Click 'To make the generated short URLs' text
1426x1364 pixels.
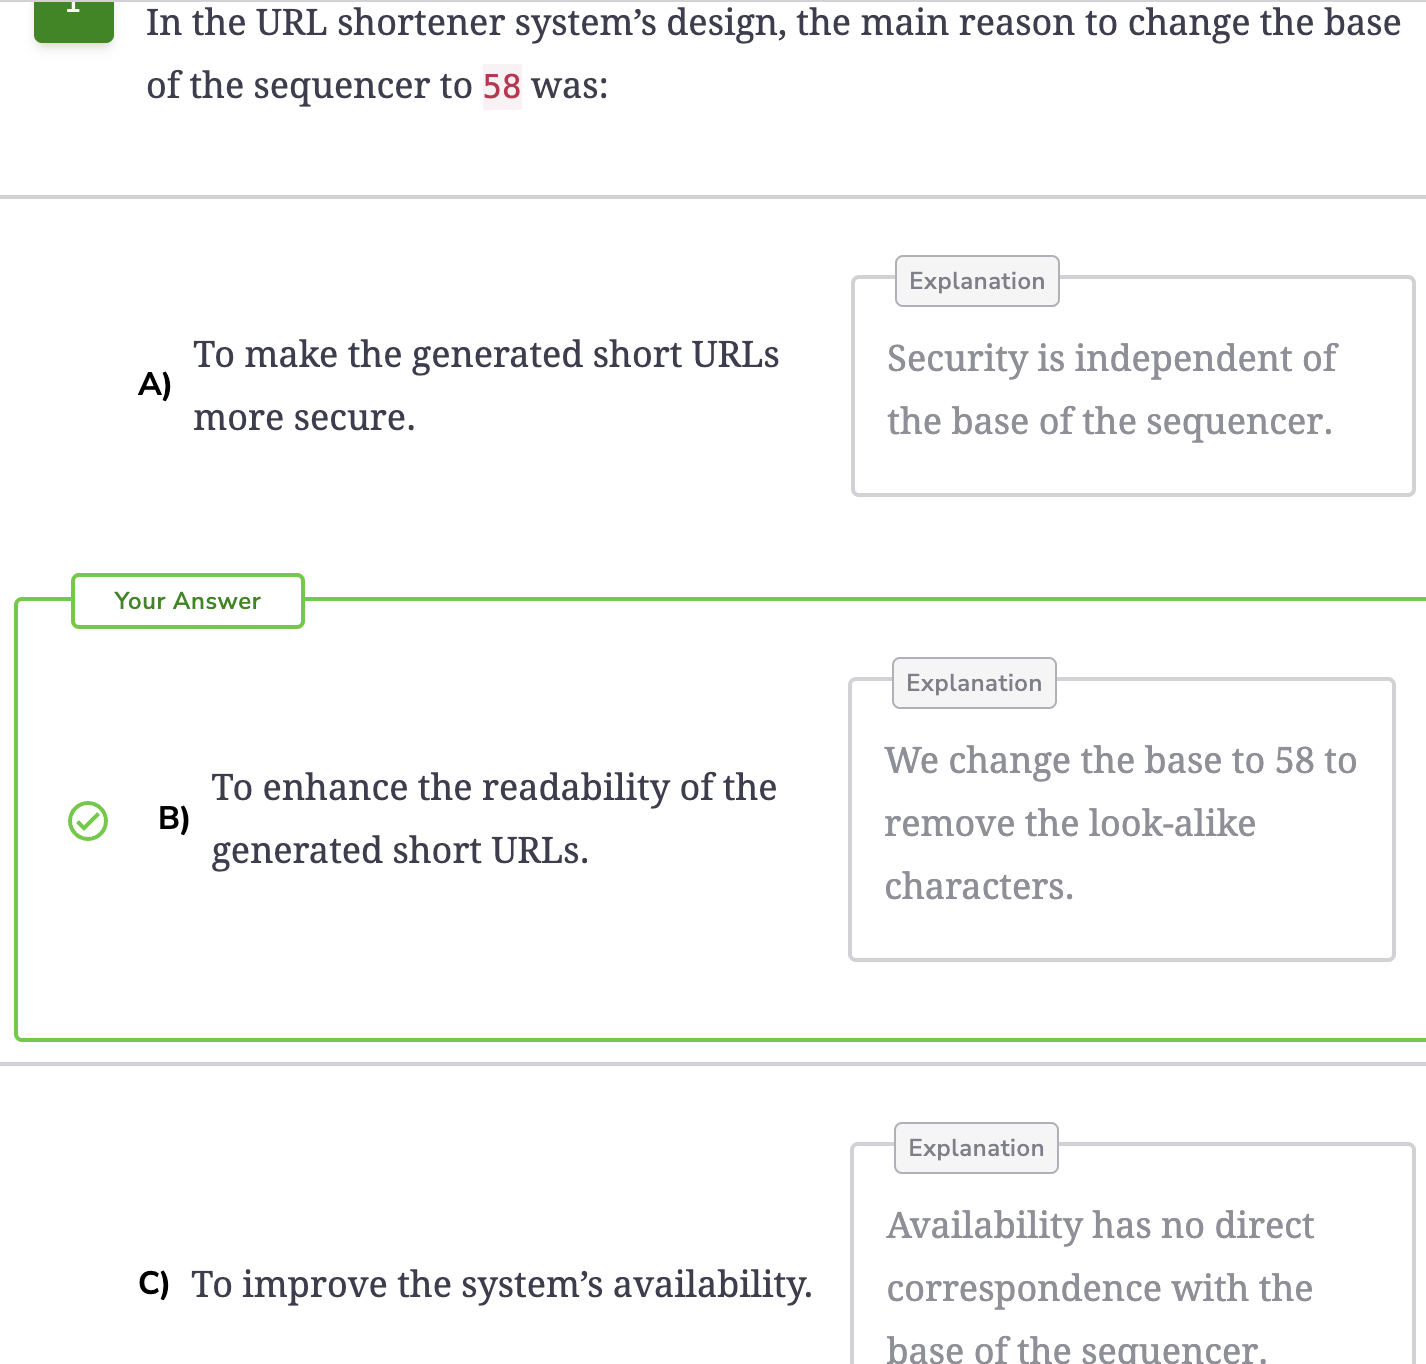click(x=486, y=354)
